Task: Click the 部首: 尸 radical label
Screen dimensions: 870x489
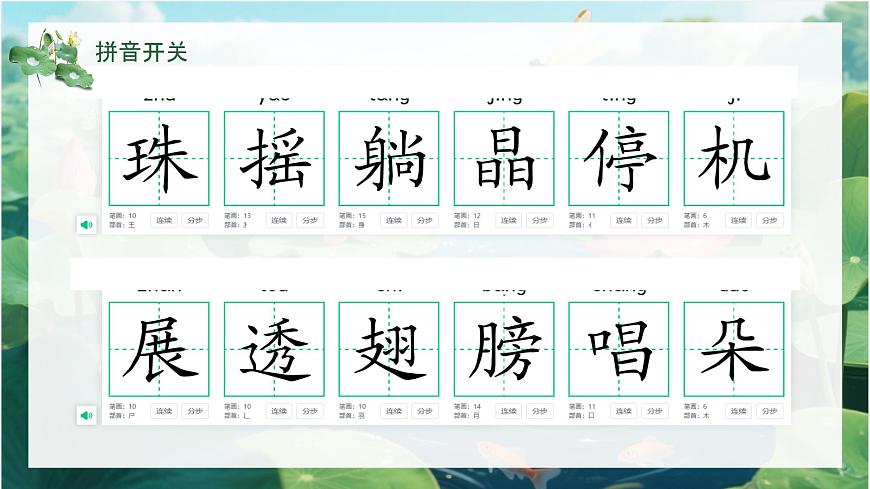Action: point(122,416)
